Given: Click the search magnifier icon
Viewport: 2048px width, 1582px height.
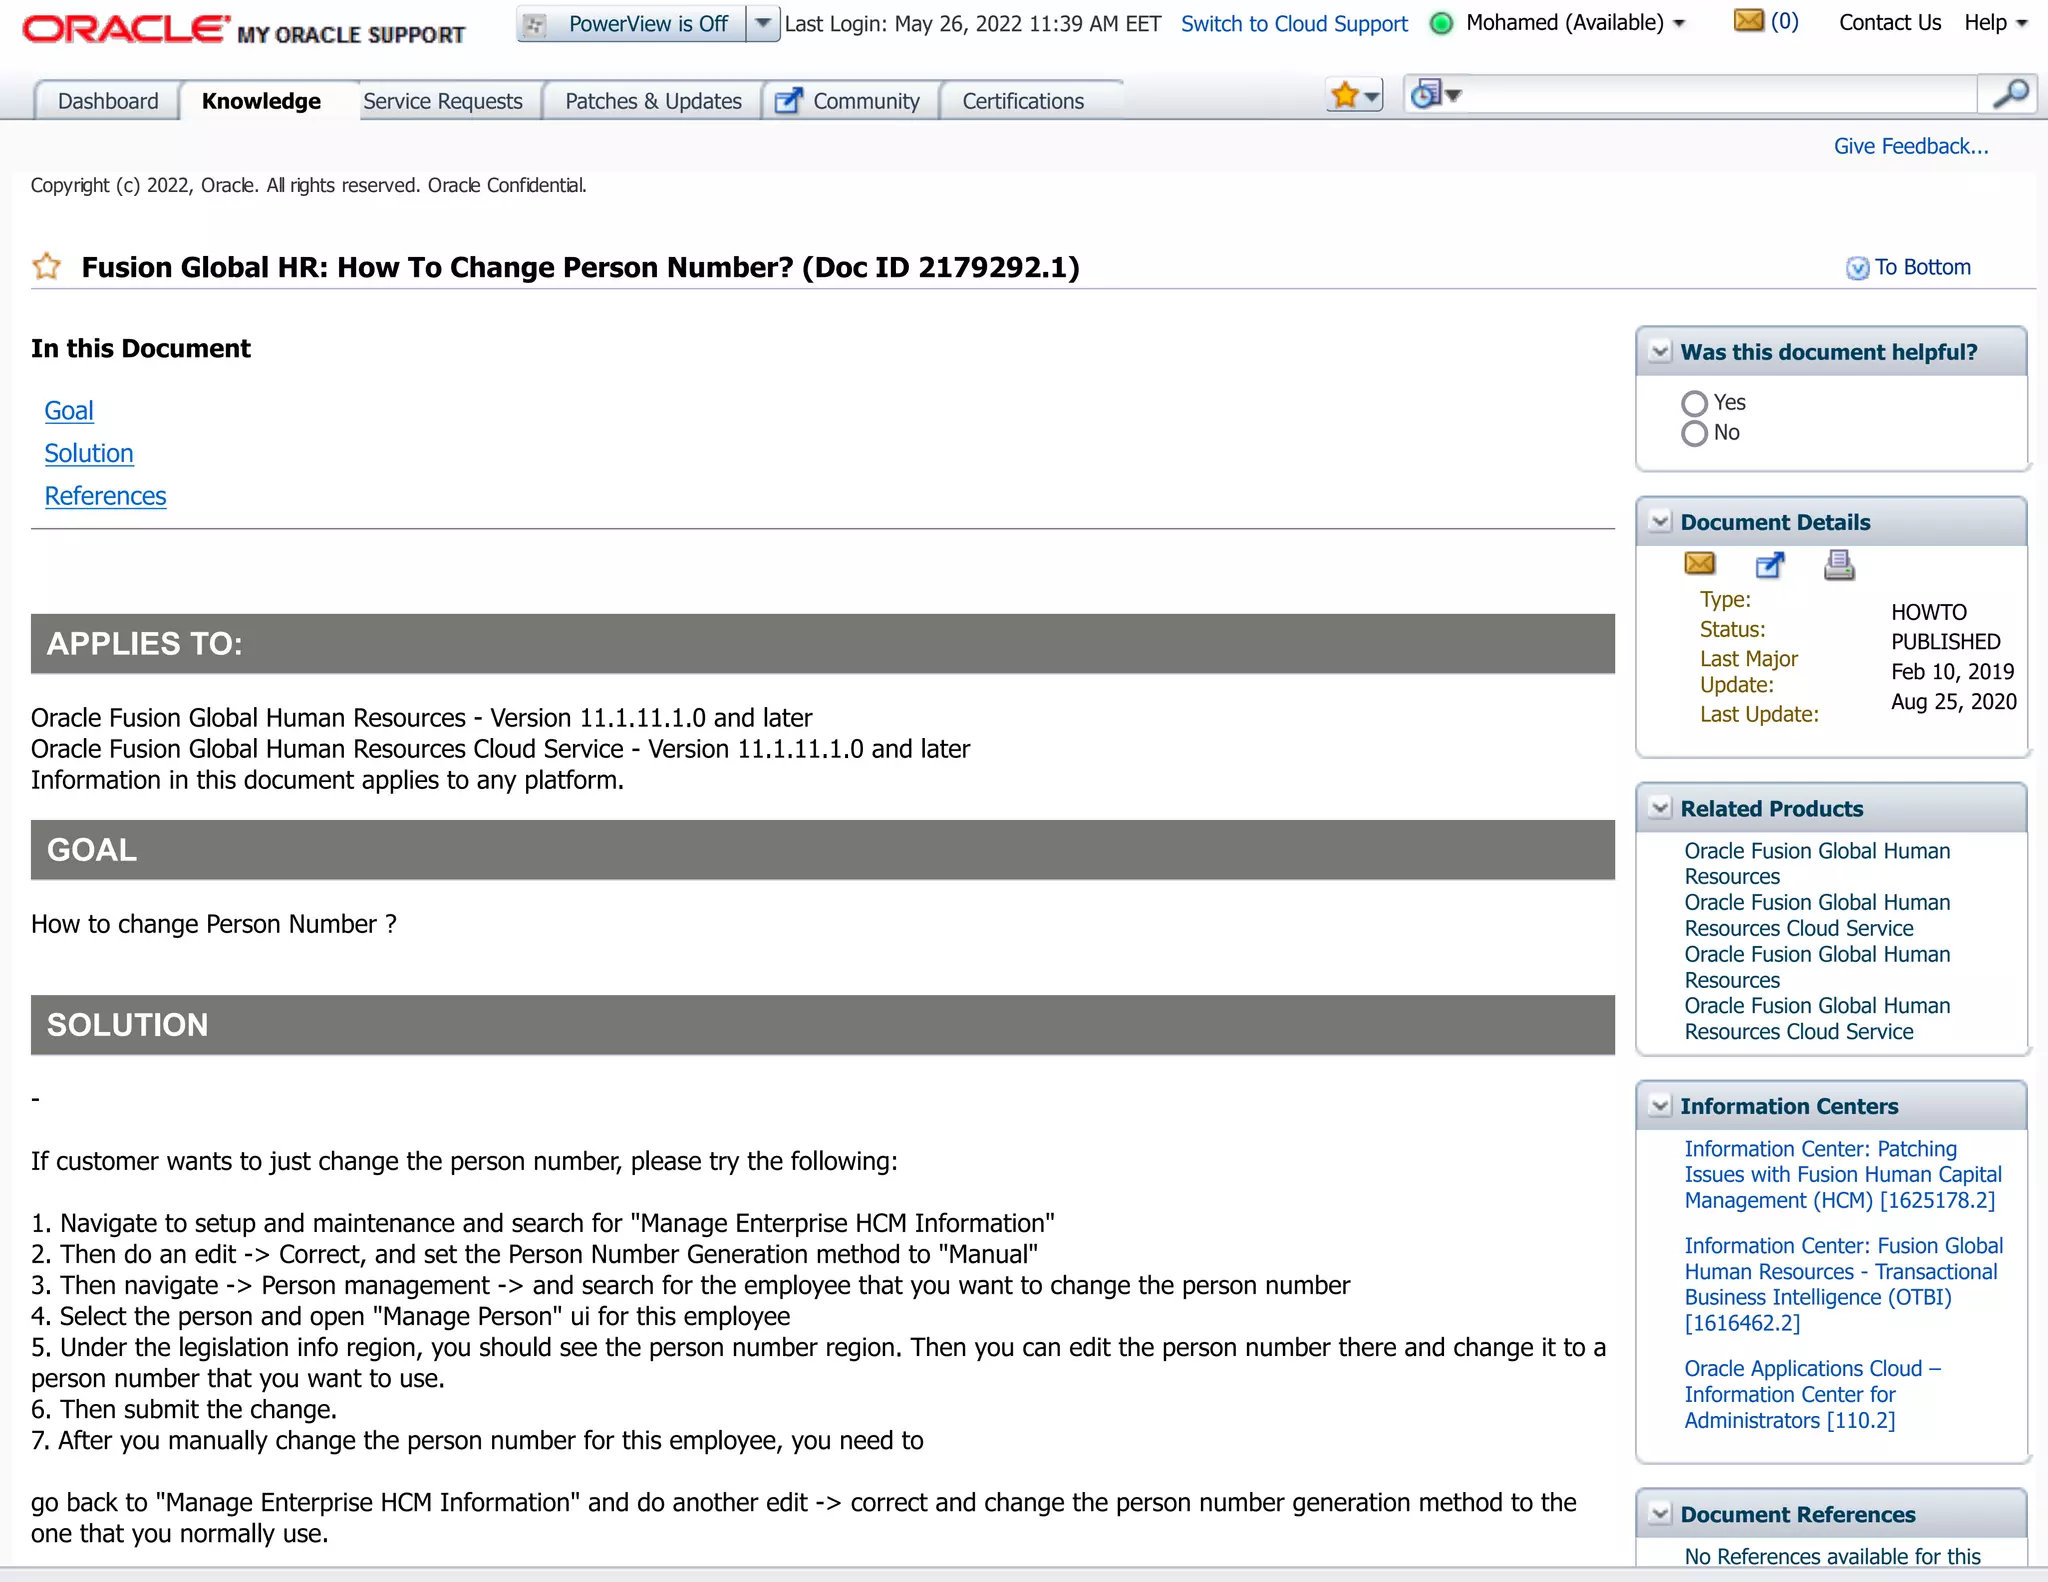Looking at the screenshot, I should (x=2009, y=95).
